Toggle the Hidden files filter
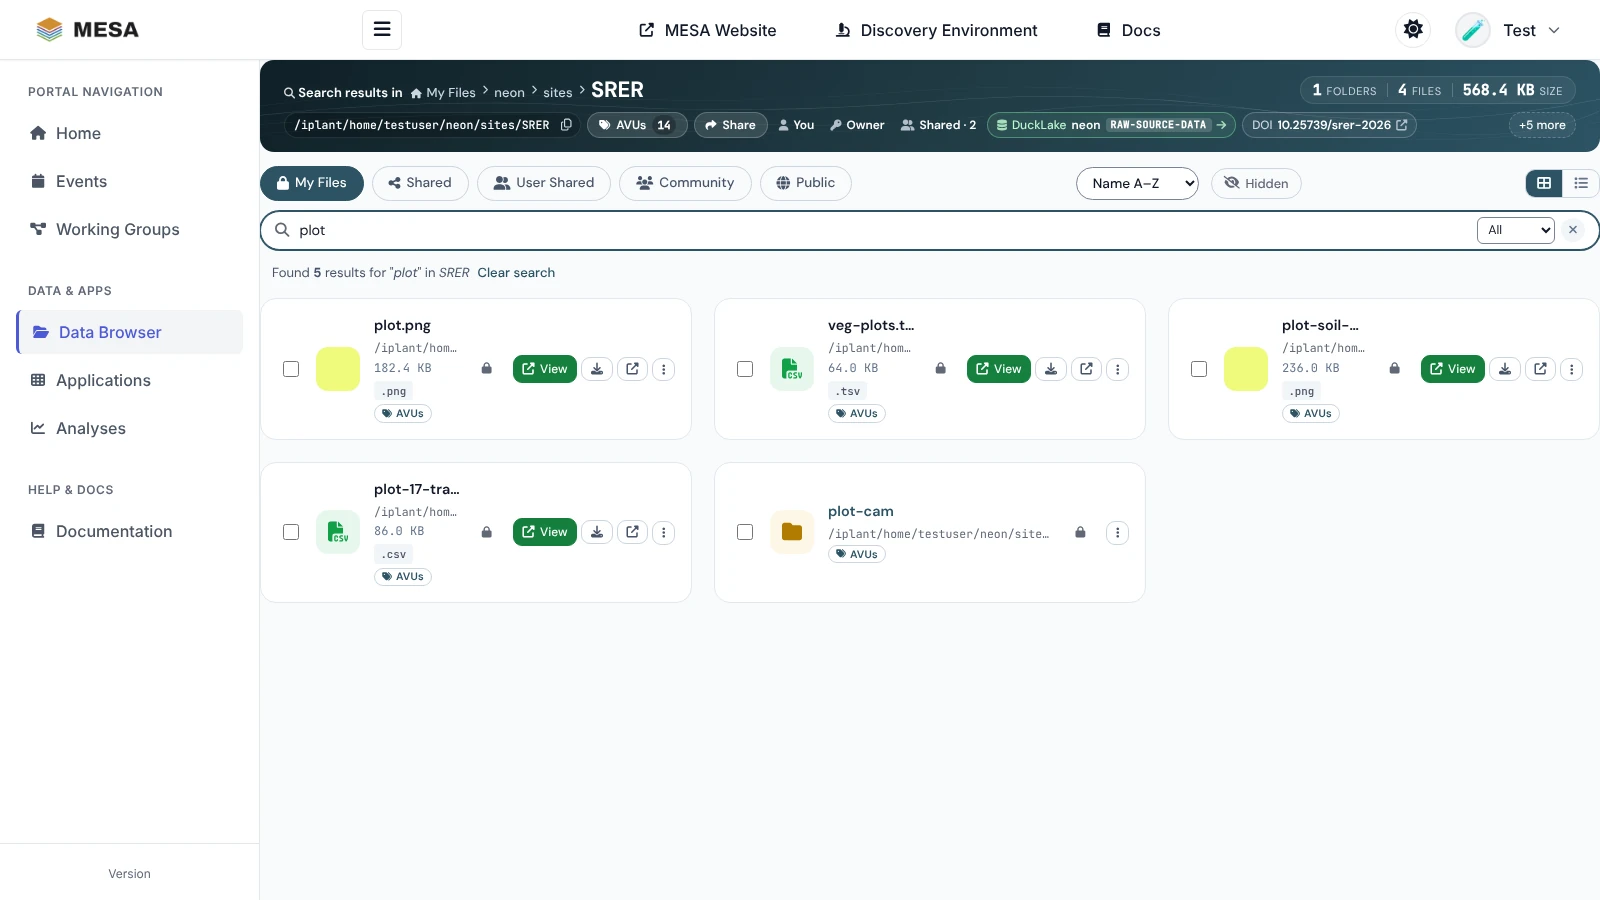Image resolution: width=1600 pixels, height=900 pixels. click(1256, 183)
